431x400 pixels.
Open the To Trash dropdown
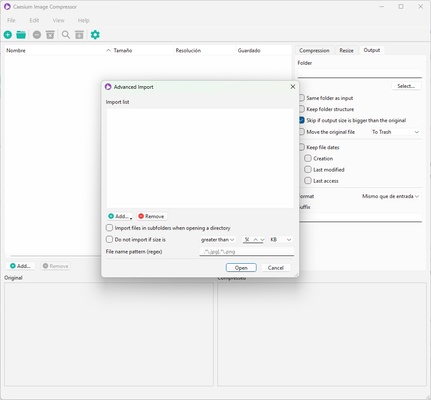point(395,132)
